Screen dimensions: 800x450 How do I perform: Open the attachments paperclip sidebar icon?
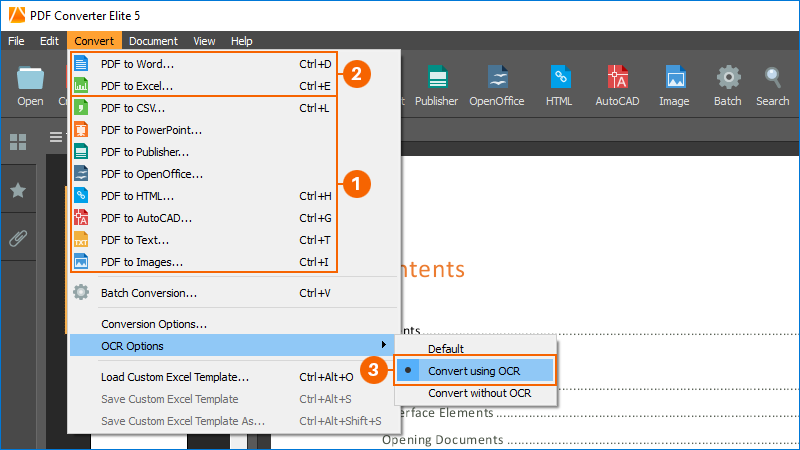click(x=18, y=238)
